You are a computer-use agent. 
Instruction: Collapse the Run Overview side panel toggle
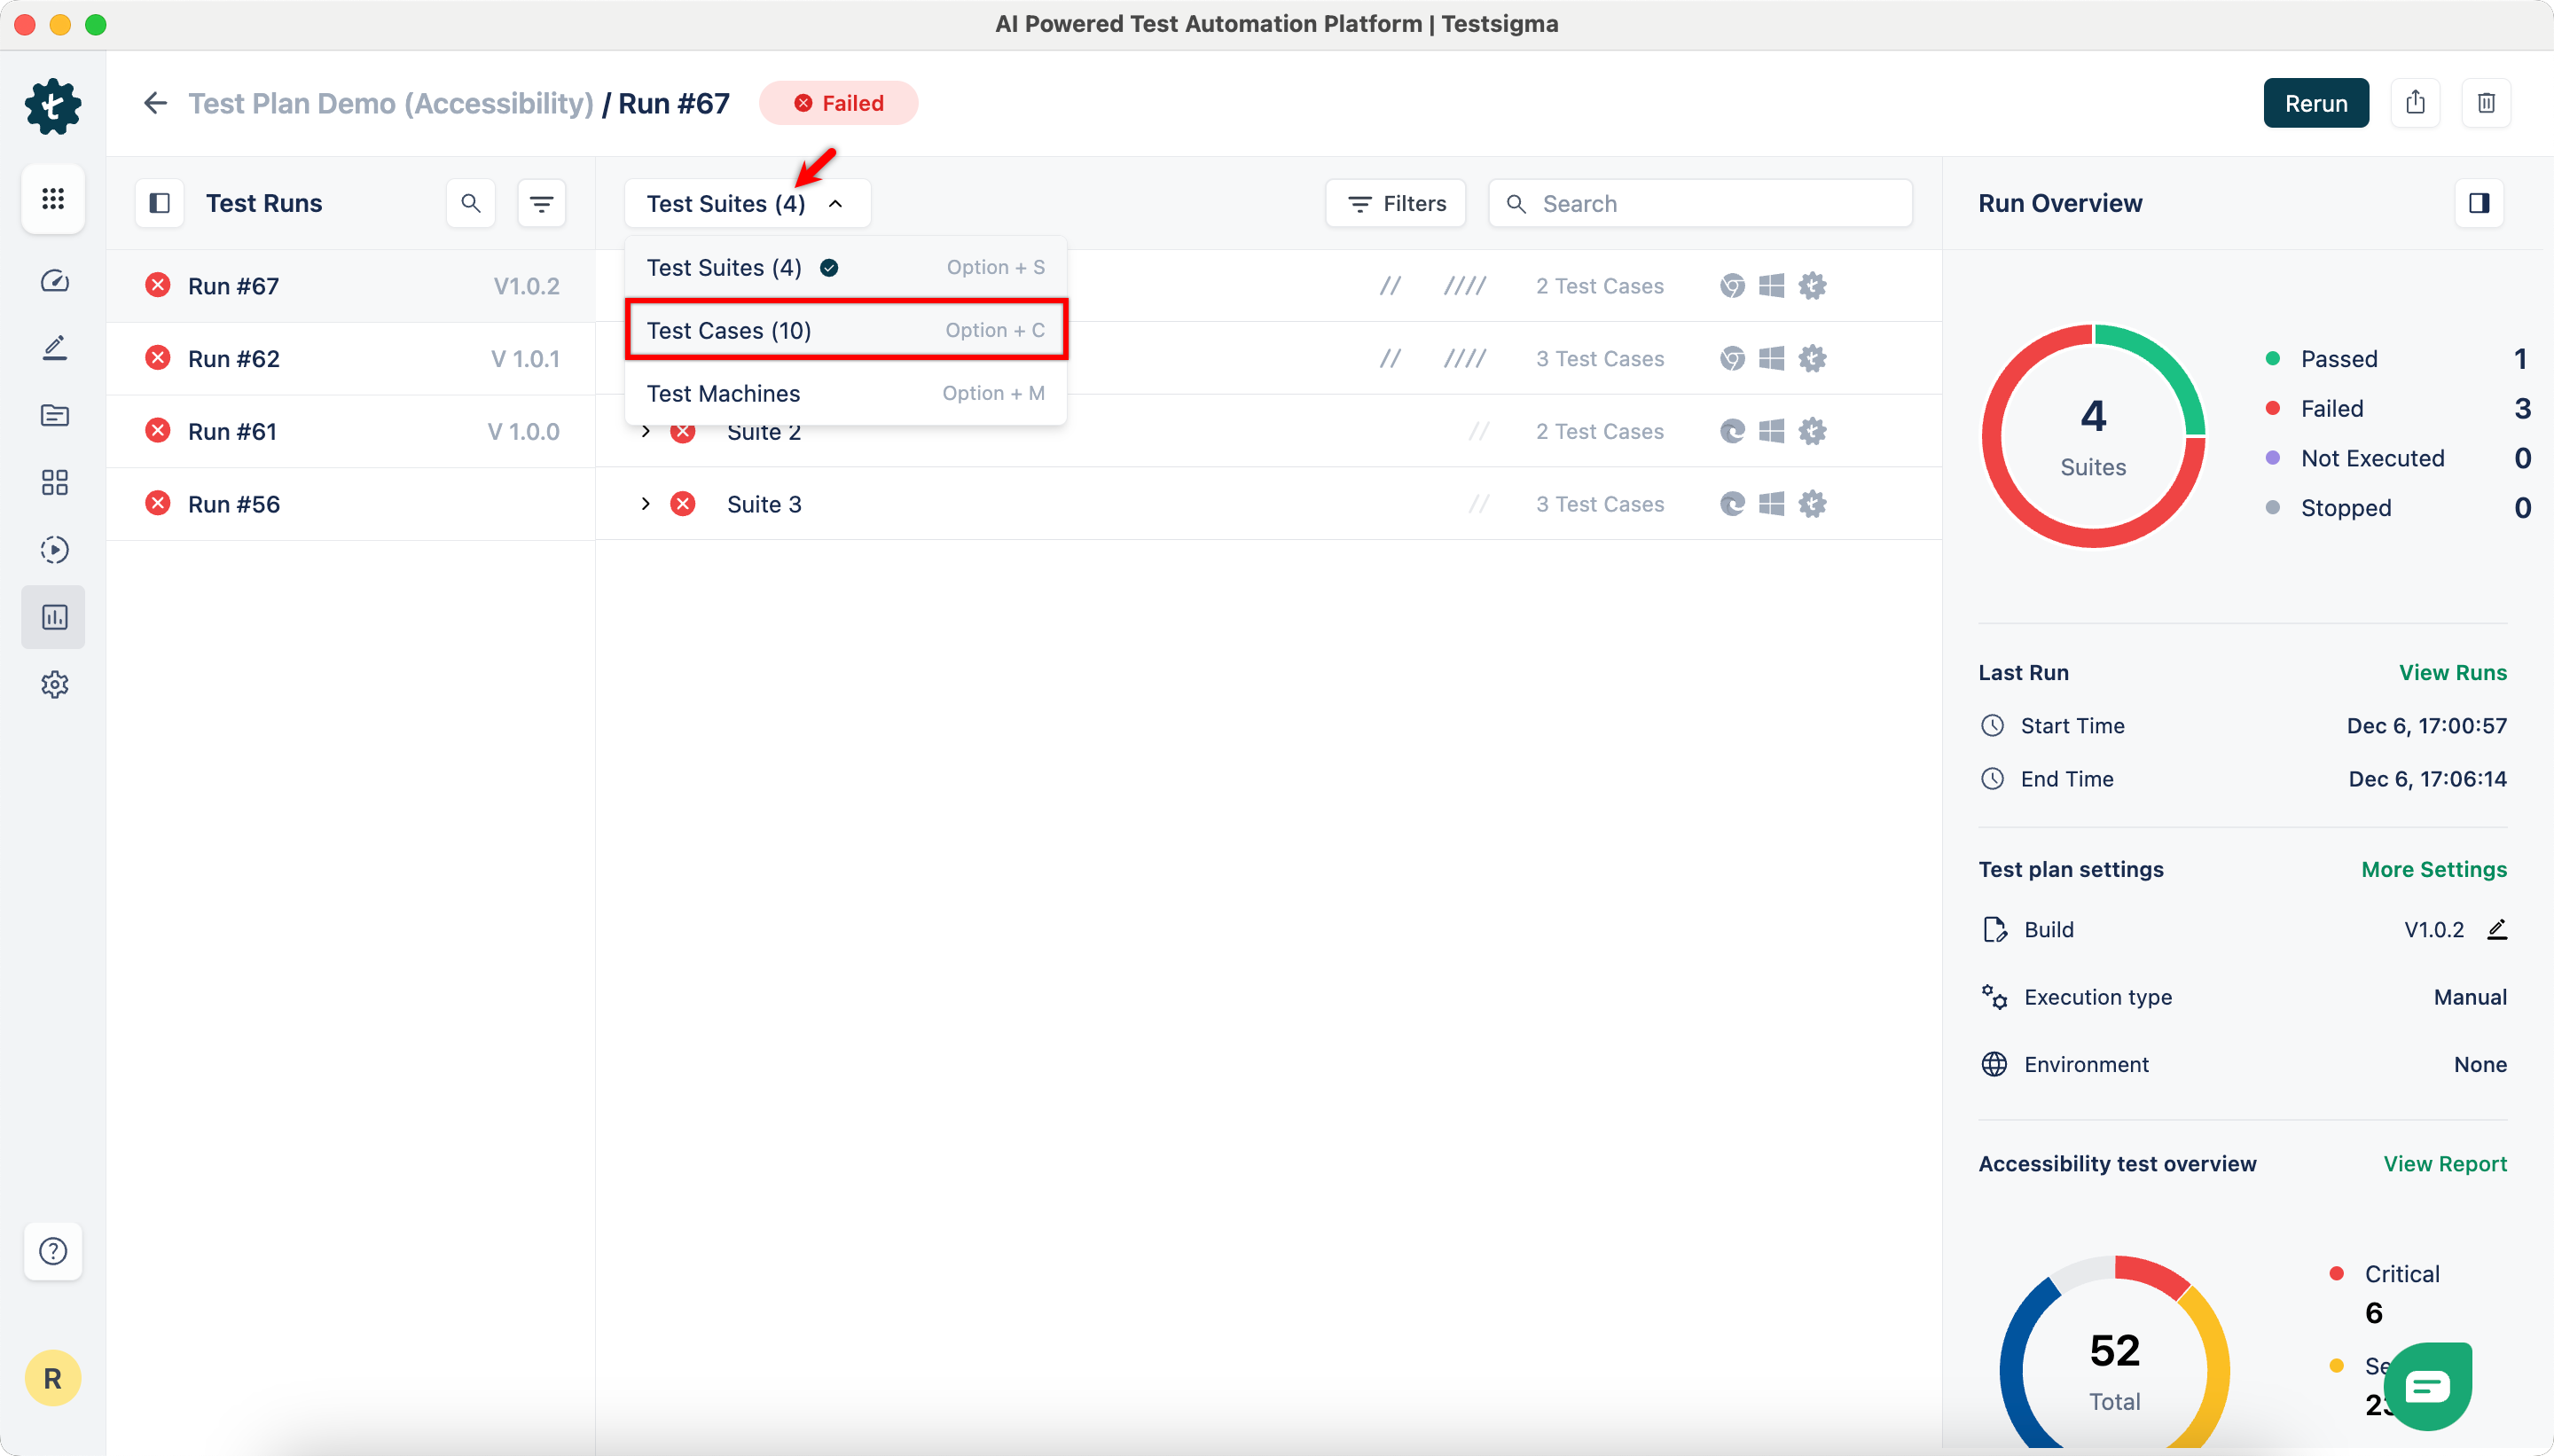[2479, 204]
